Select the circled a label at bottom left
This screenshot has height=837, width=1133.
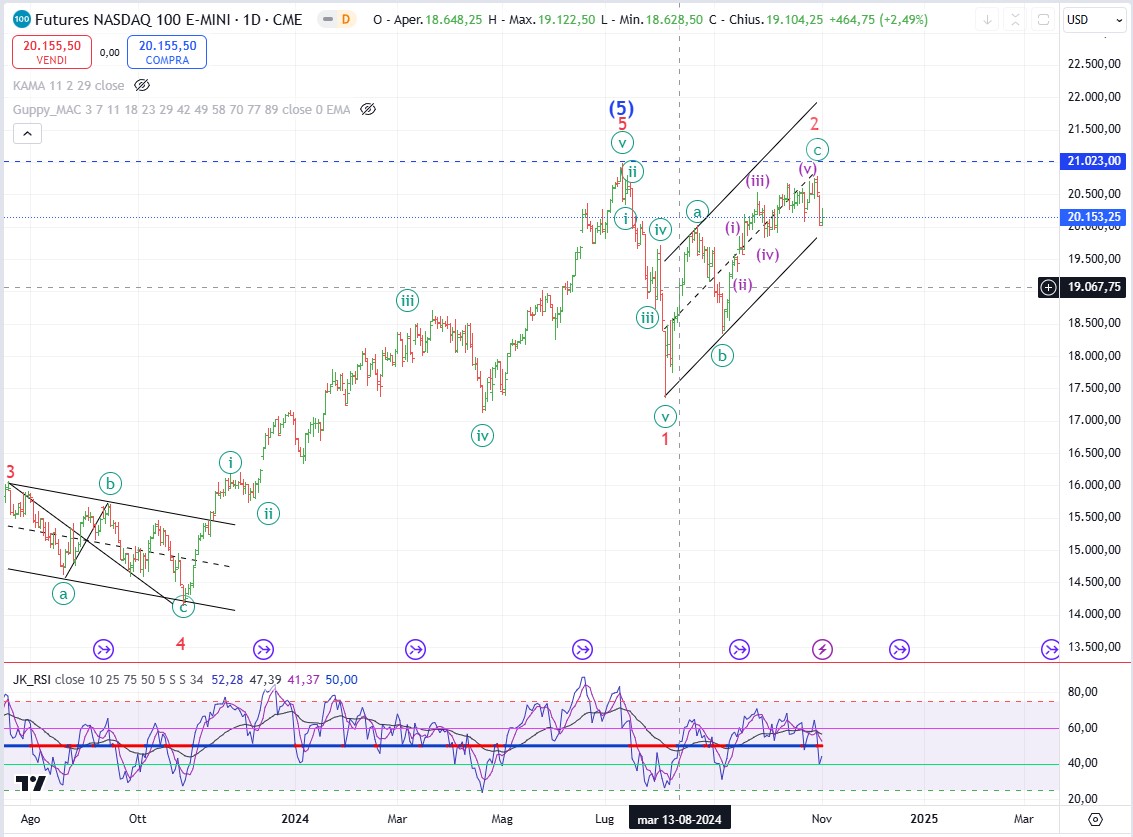coord(64,594)
